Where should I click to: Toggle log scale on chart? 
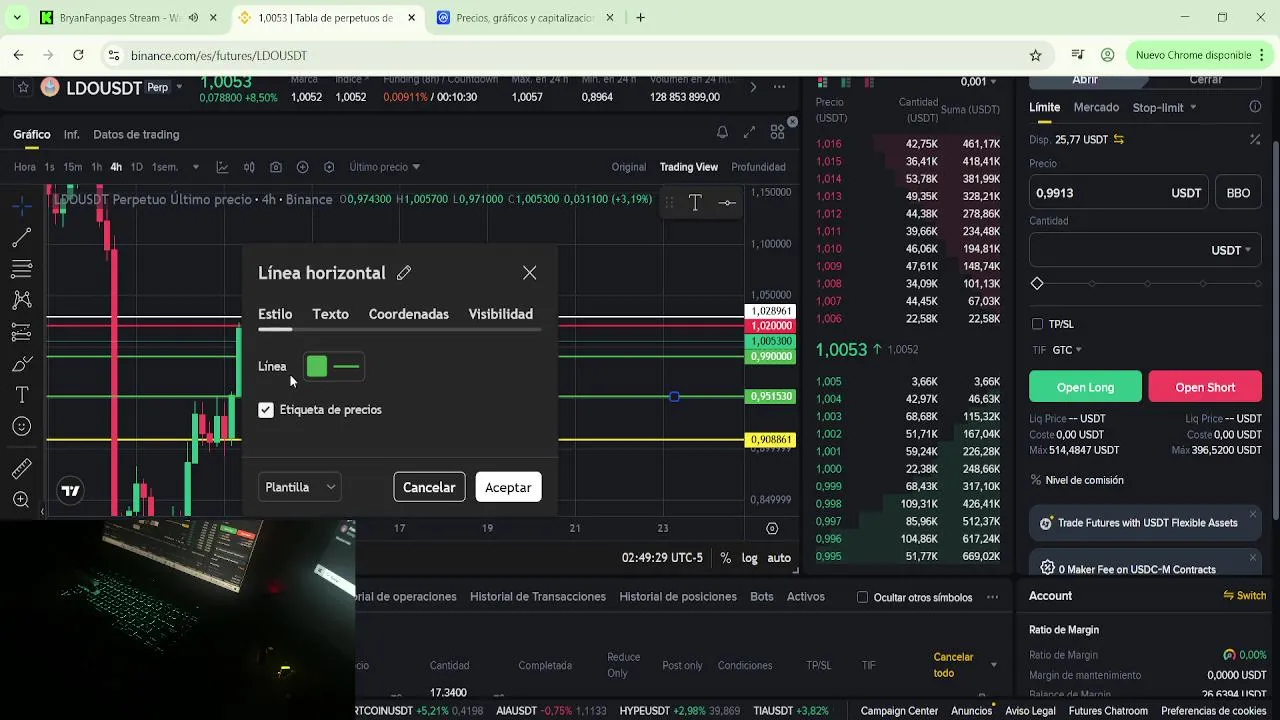tap(749, 558)
